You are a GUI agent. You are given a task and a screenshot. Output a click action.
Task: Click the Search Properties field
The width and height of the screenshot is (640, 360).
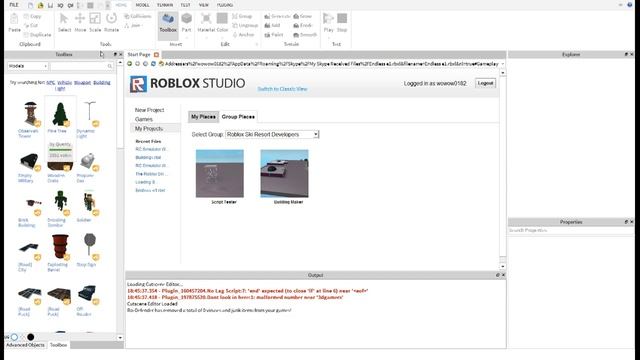click(571, 231)
